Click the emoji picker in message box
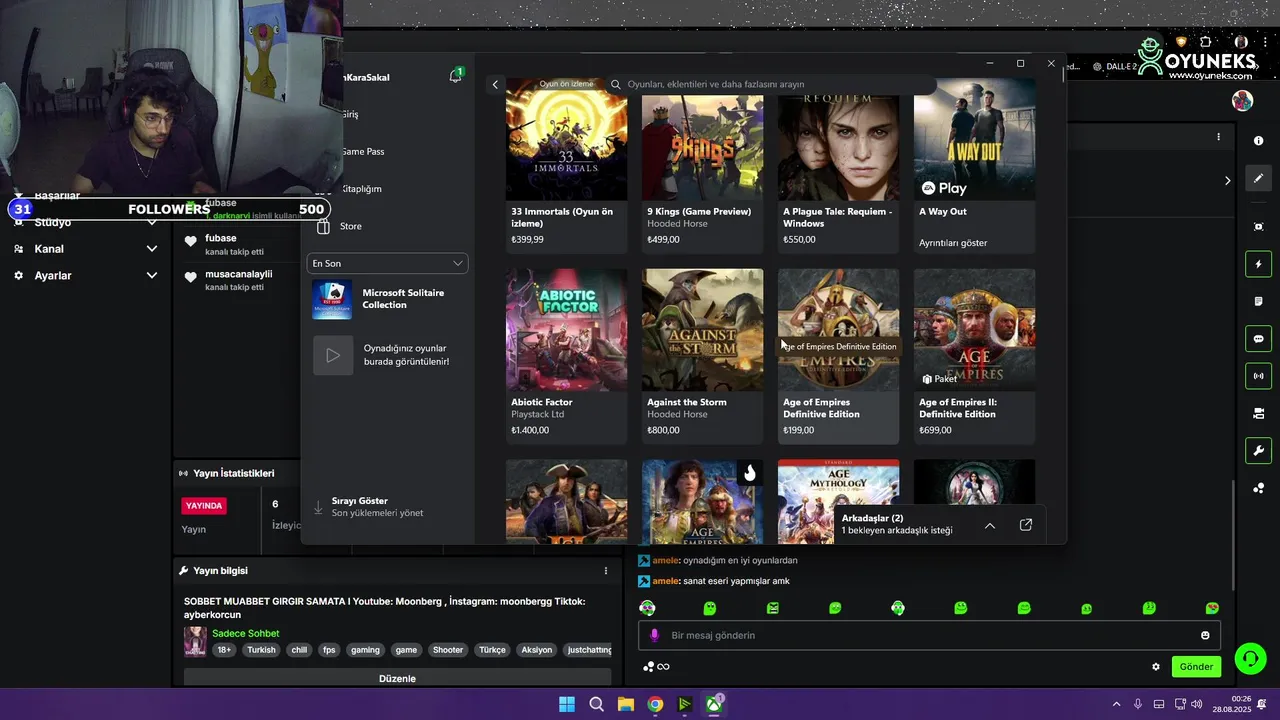 click(x=1205, y=635)
